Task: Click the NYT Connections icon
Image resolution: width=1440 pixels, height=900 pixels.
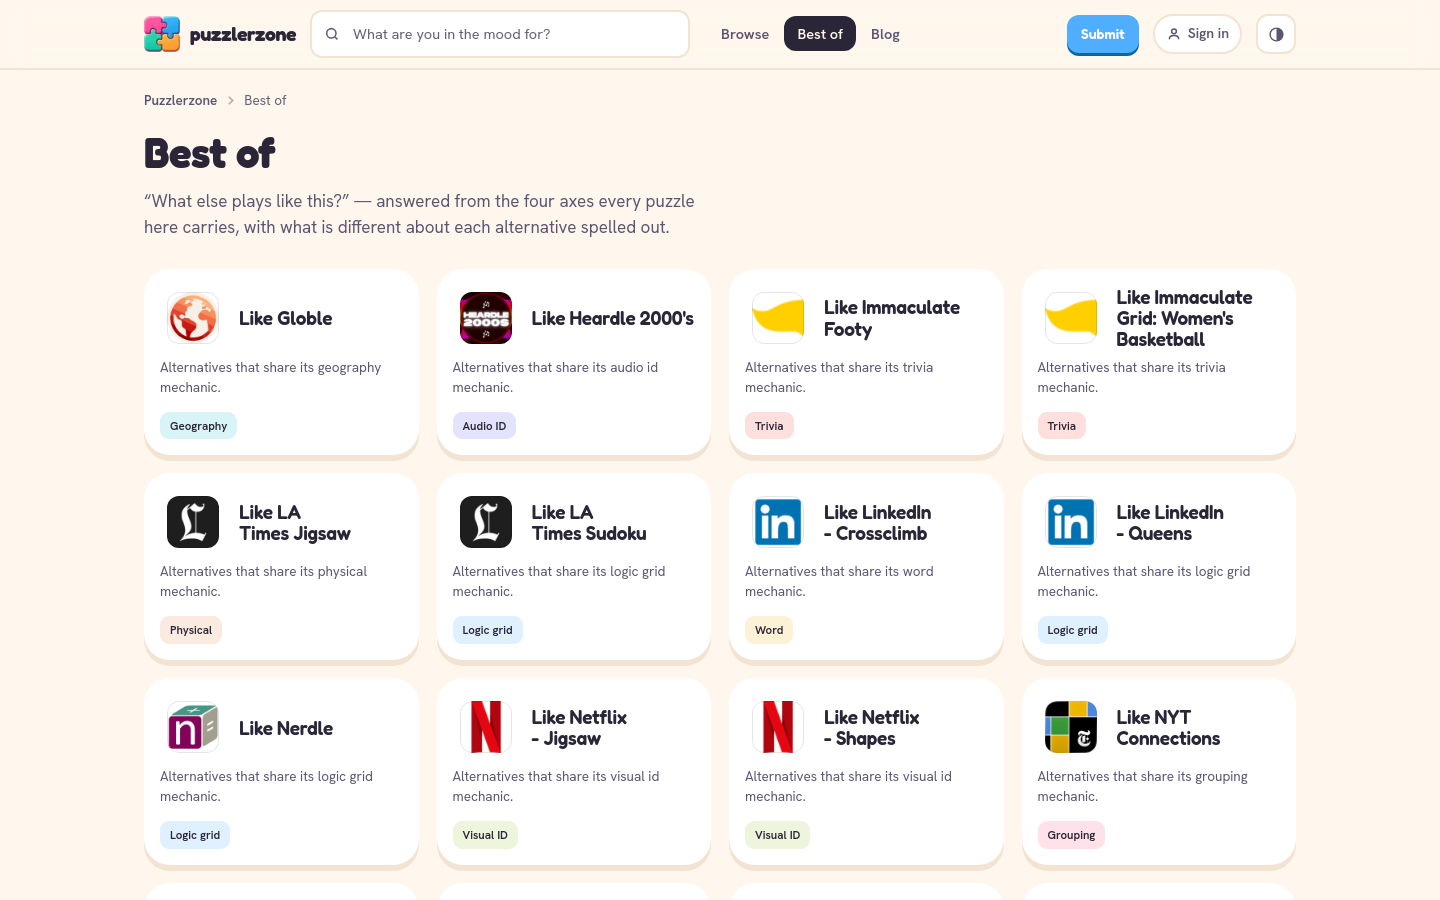Action: tap(1071, 727)
